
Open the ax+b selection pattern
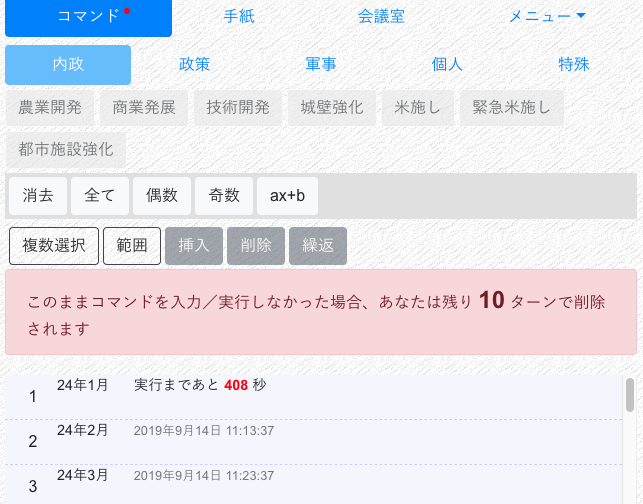click(x=287, y=196)
